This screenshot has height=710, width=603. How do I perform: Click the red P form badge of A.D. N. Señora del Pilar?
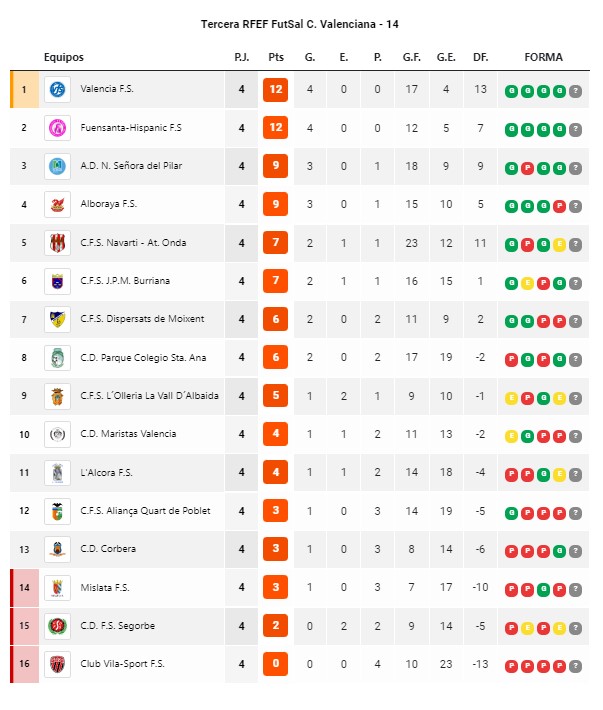[x=527, y=168]
